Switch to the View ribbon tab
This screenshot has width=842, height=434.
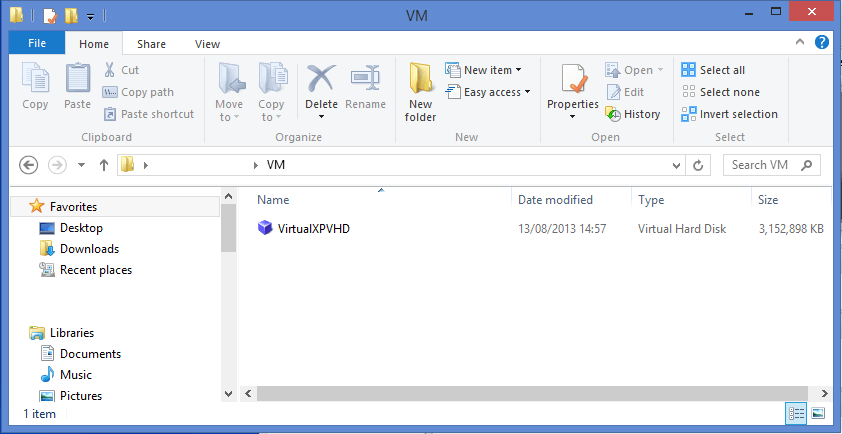coord(207,44)
